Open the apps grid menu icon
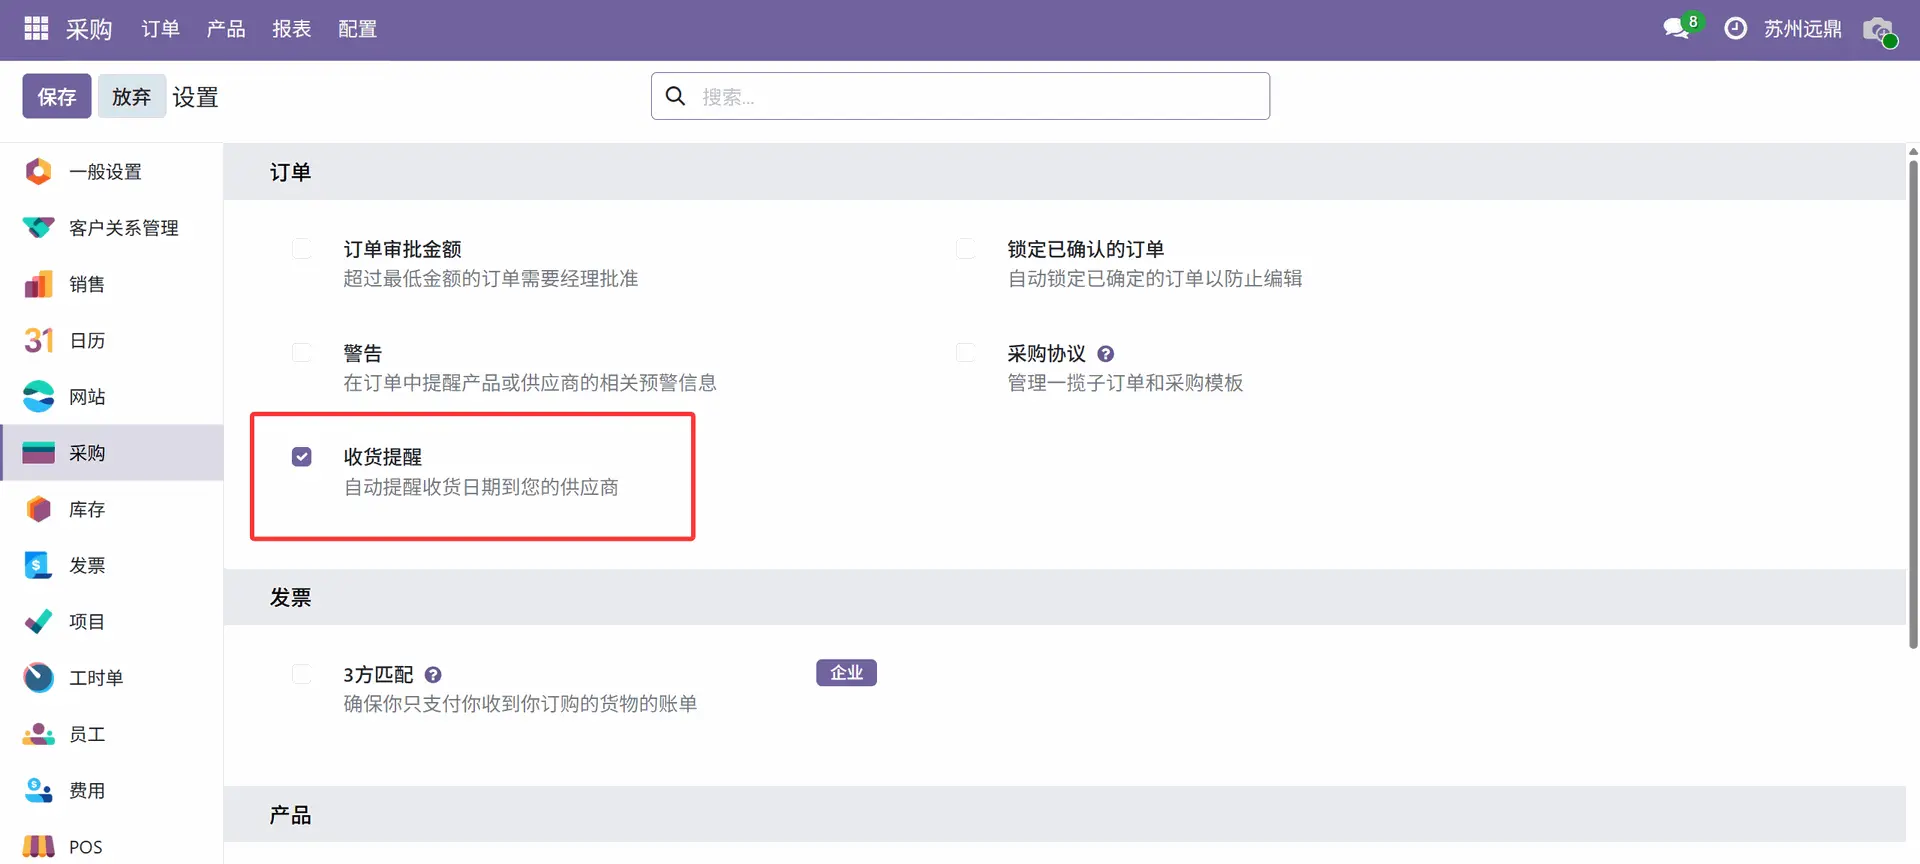Viewport: 1920px width, 864px height. pos(36,29)
